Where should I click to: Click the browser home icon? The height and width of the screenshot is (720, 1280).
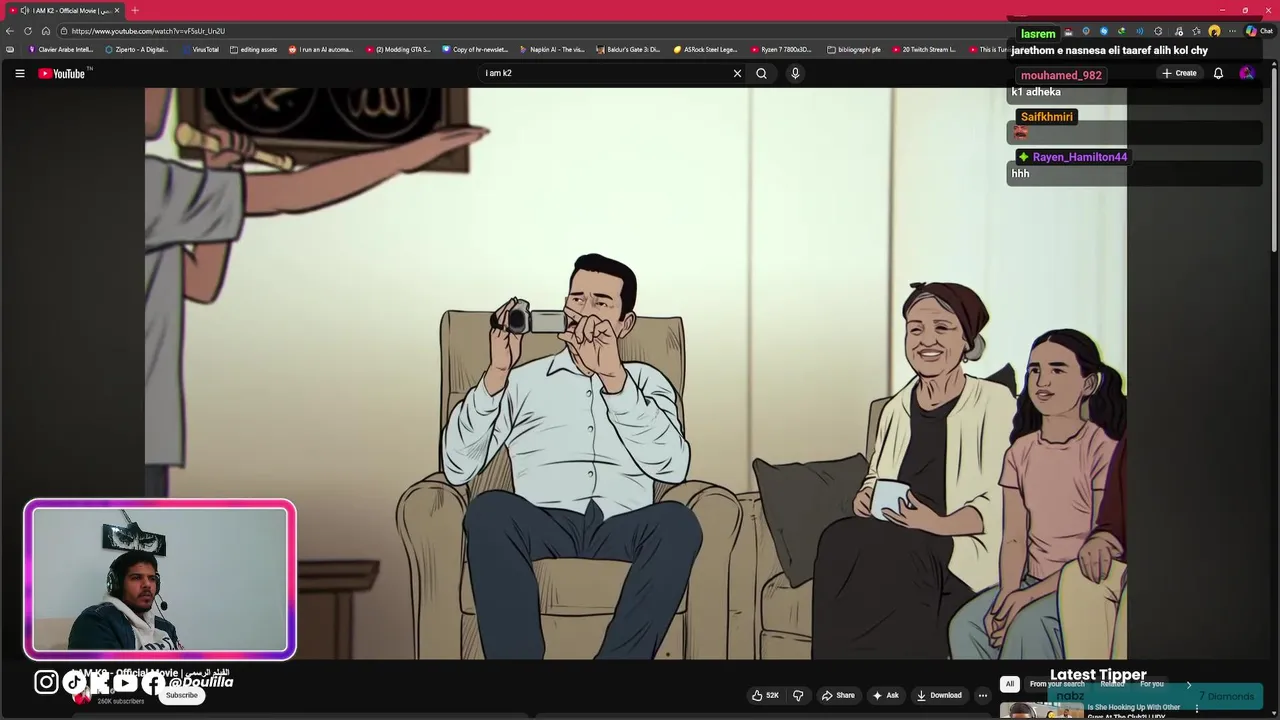(46, 31)
